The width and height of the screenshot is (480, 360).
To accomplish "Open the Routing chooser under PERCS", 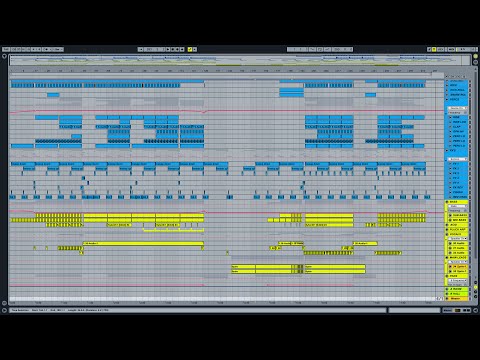I will click(457, 113).
